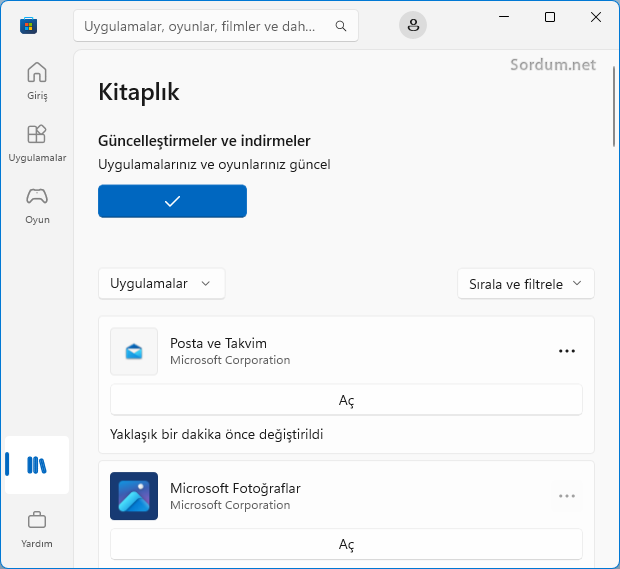Select the Kitaplık library icon in sidebar

pyautogui.click(x=37, y=465)
